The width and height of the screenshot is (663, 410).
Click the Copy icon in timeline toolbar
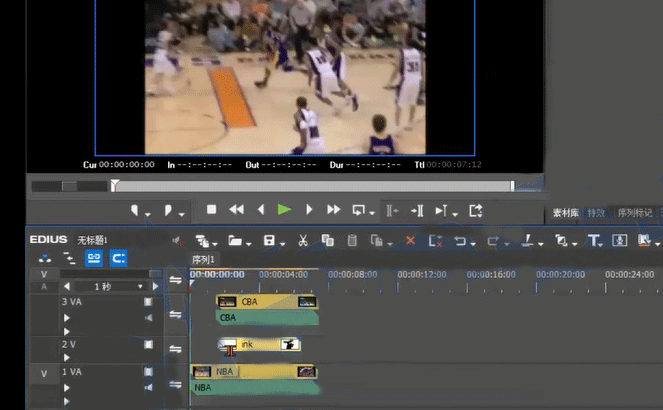tap(327, 241)
